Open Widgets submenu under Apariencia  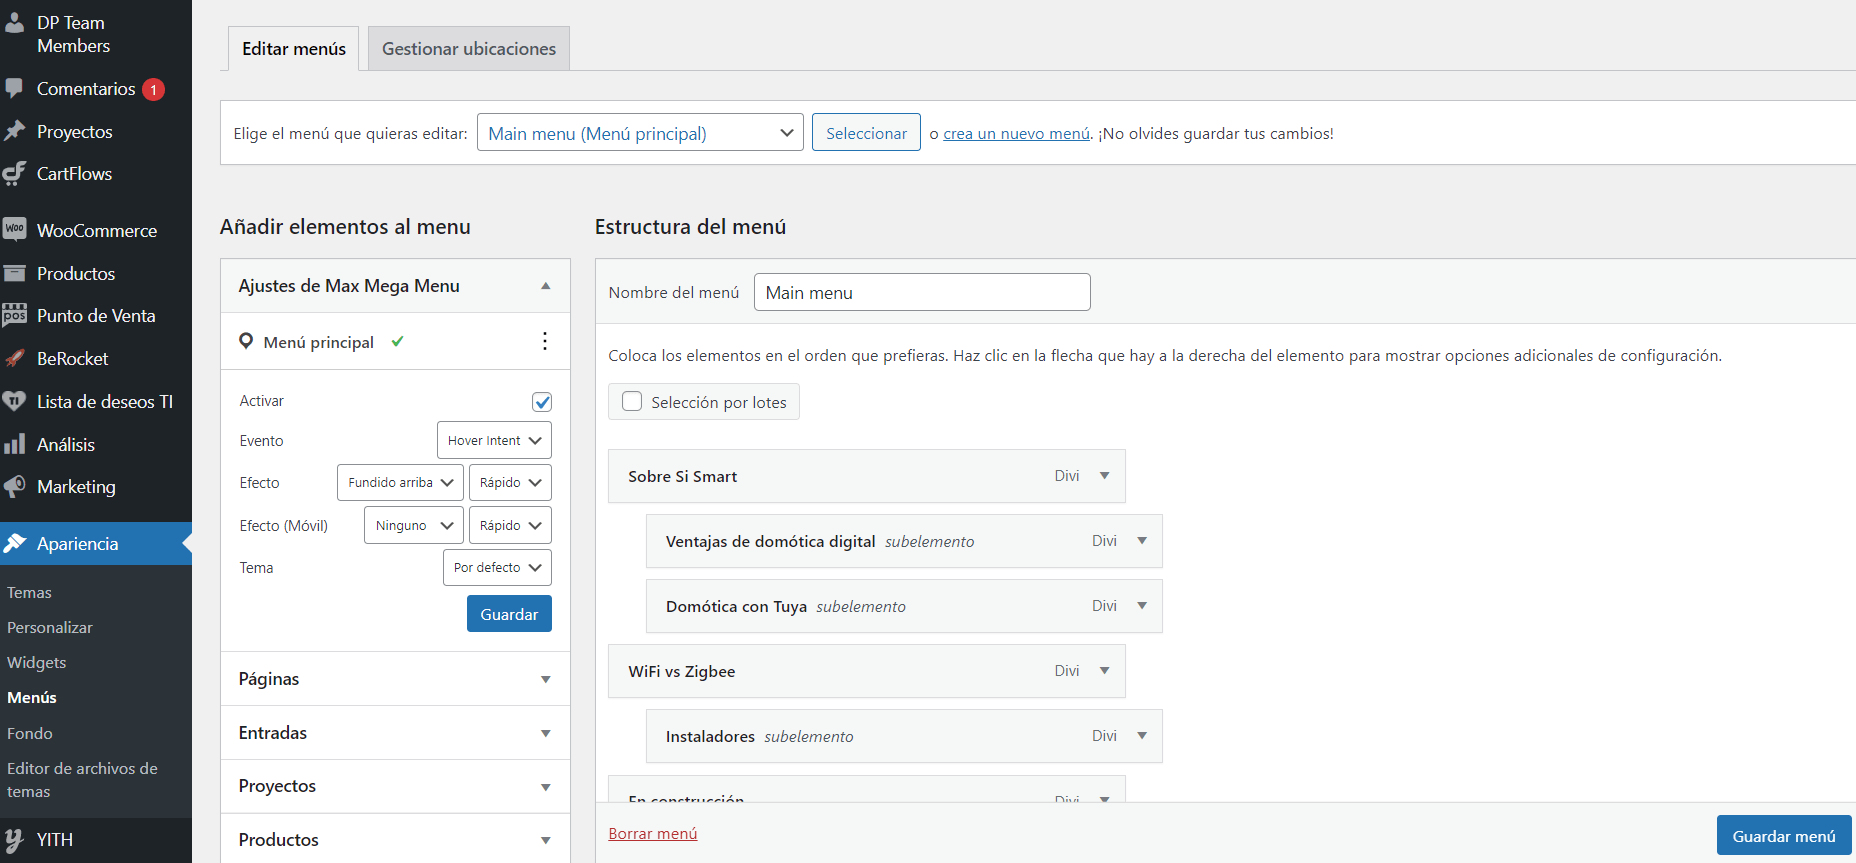click(37, 663)
